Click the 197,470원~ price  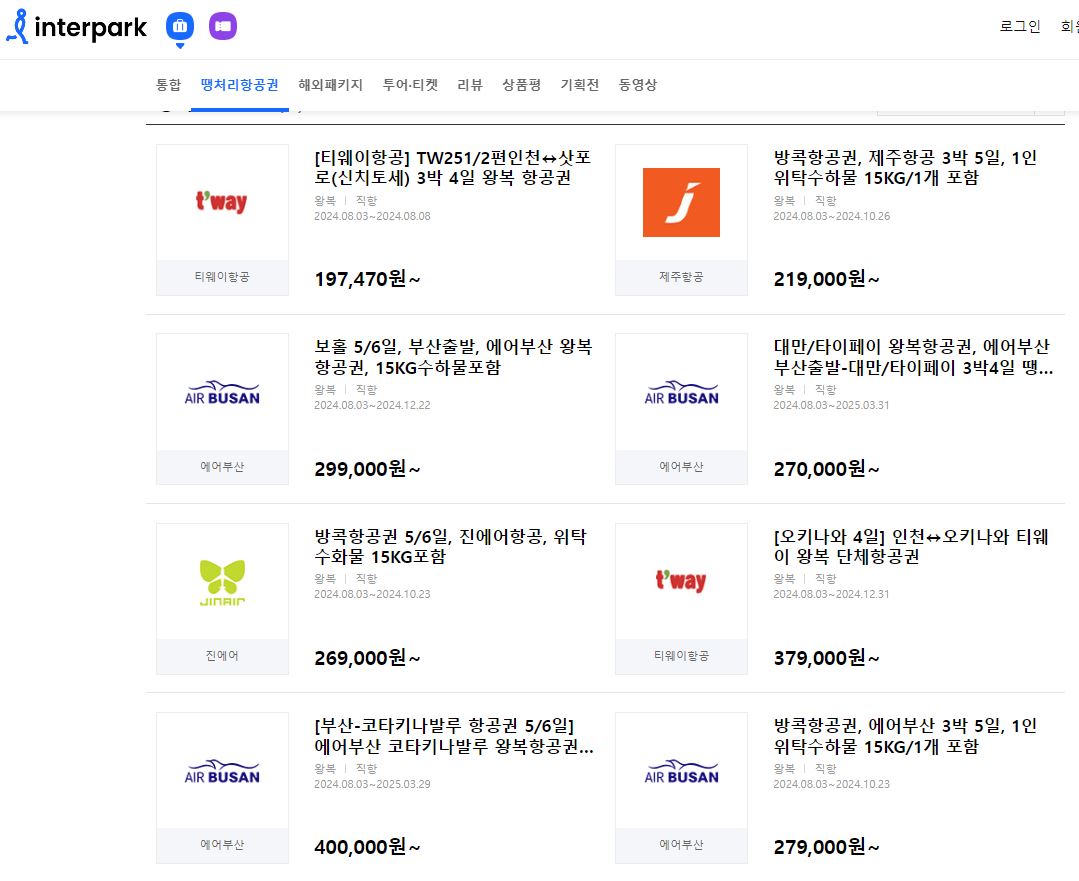coord(367,279)
